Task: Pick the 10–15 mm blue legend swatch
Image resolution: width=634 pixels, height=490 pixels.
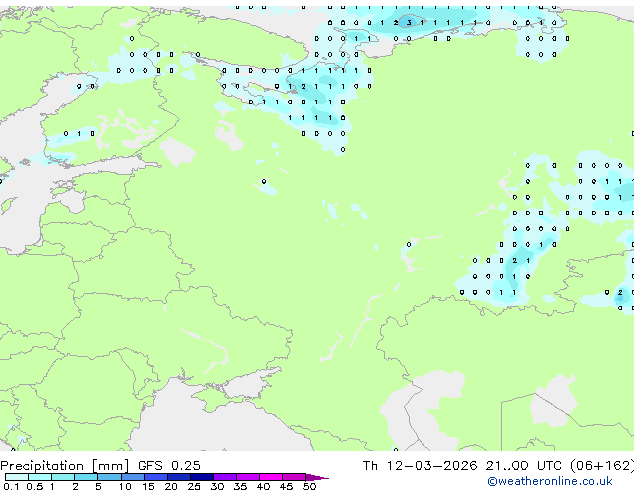Action: click(x=133, y=477)
